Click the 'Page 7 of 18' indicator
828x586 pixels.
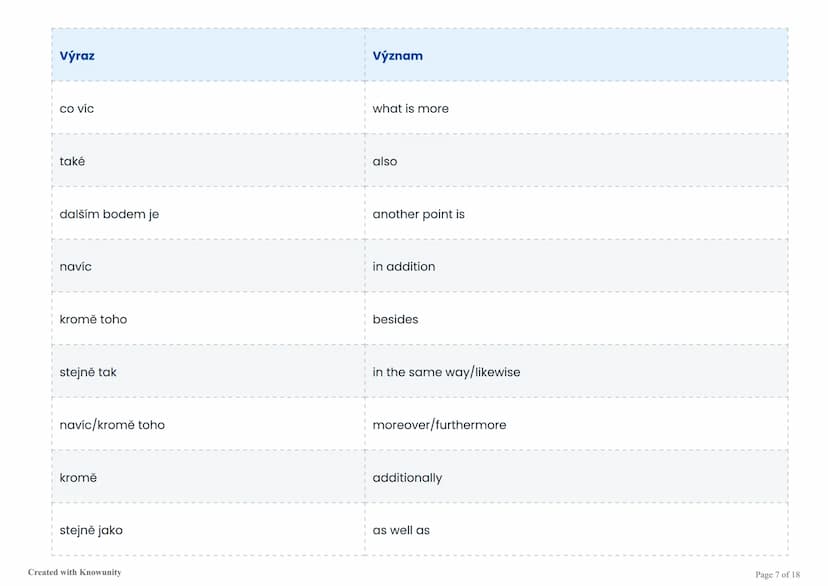[x=777, y=574]
